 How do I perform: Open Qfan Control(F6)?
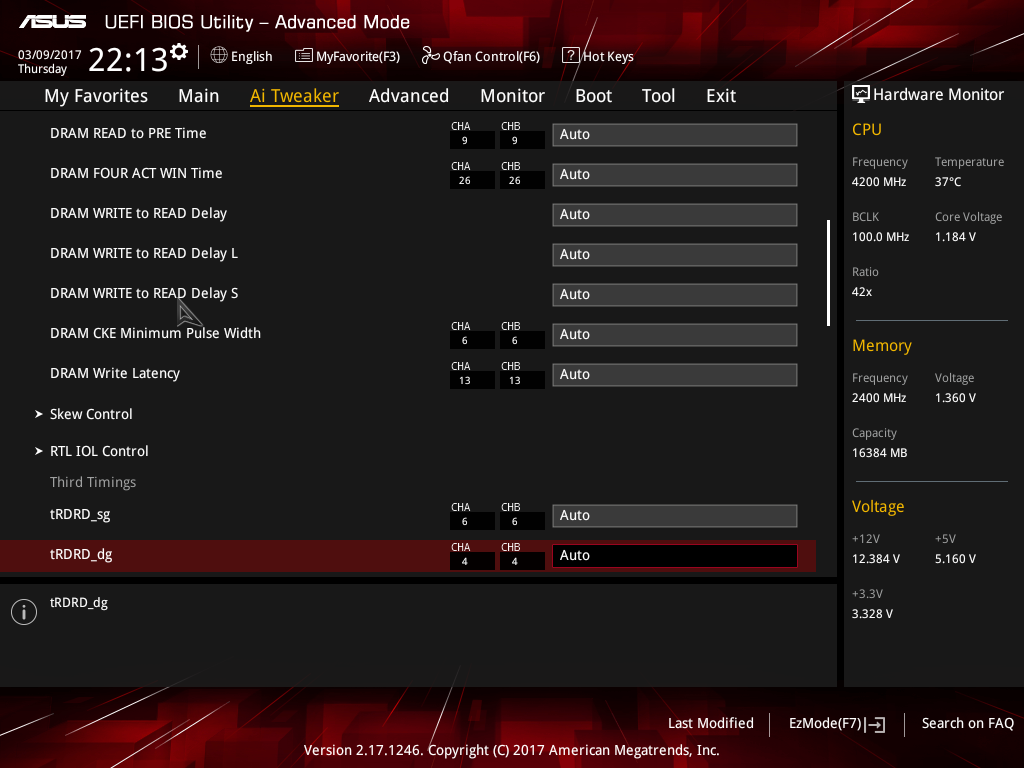[491, 57]
